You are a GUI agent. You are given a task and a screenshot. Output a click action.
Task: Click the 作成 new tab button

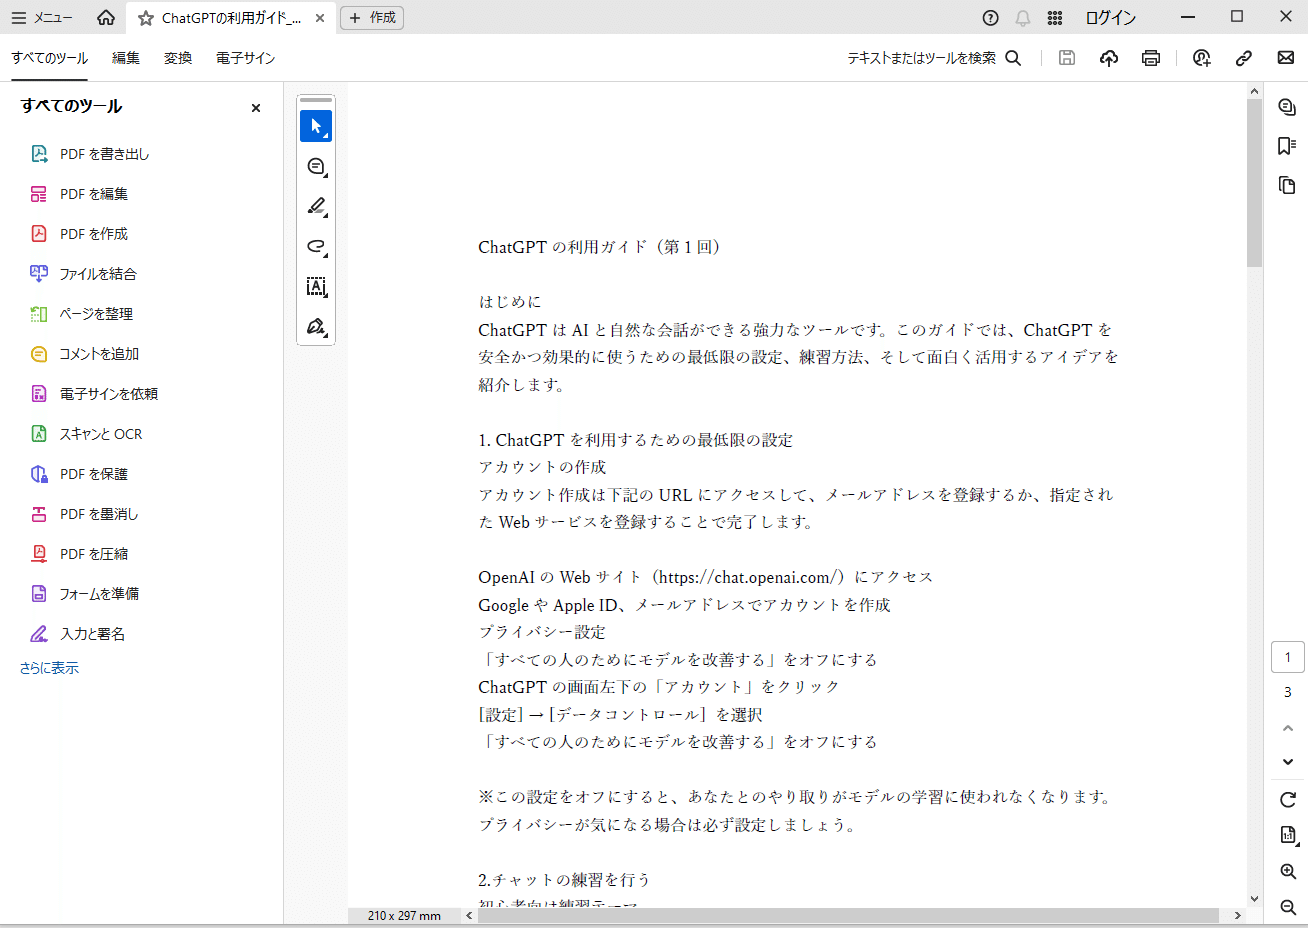372,18
